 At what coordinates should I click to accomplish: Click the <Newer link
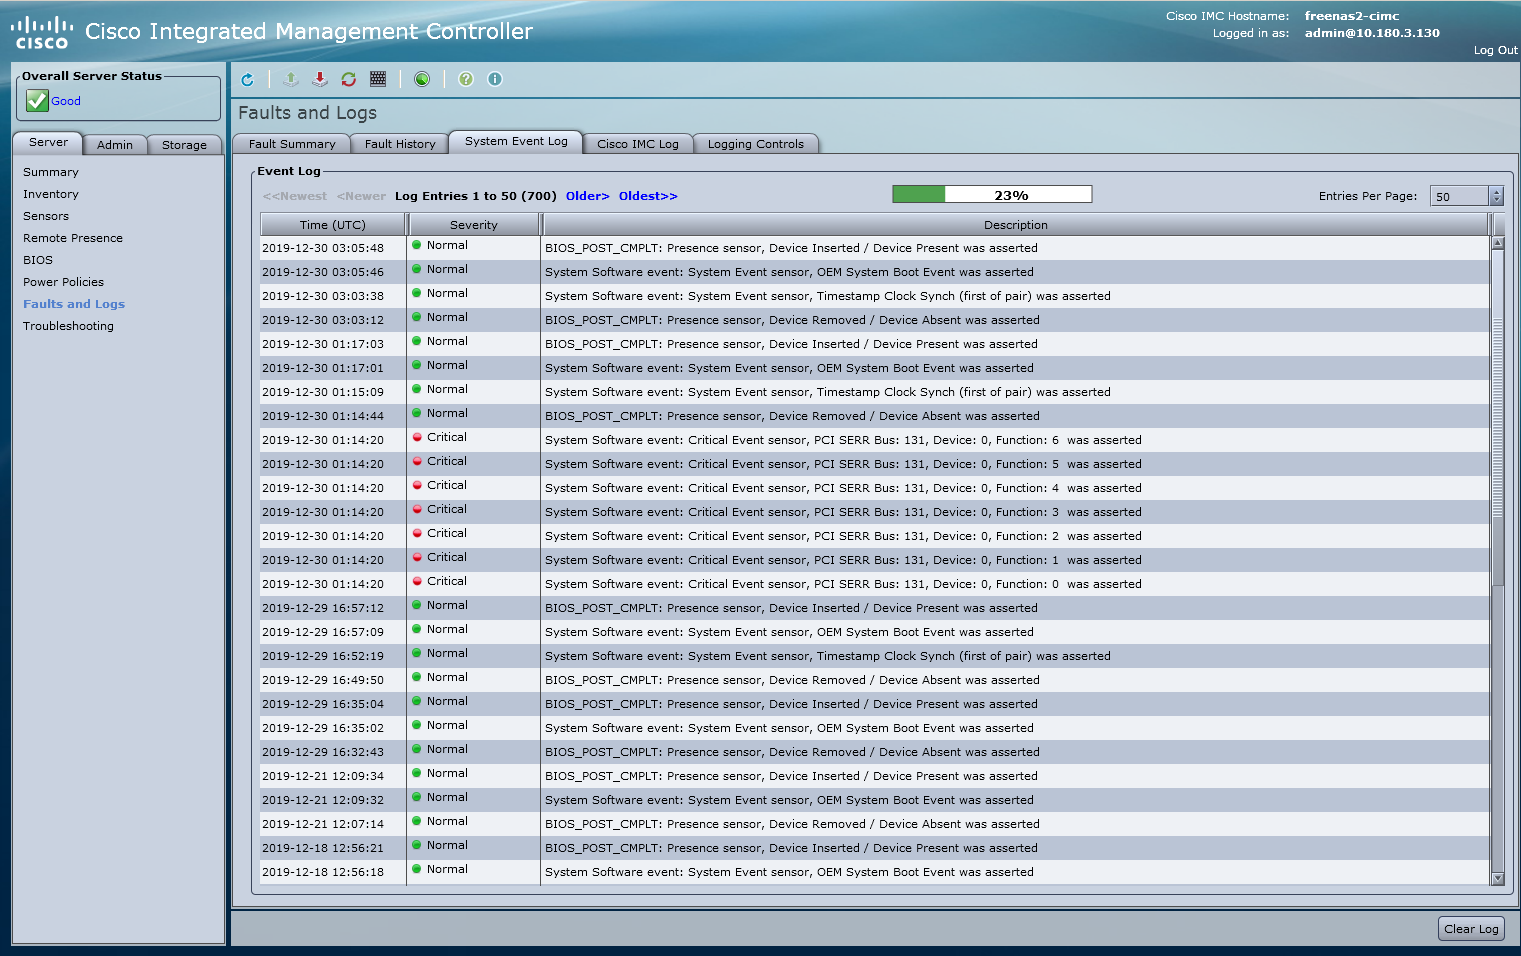coord(361,196)
